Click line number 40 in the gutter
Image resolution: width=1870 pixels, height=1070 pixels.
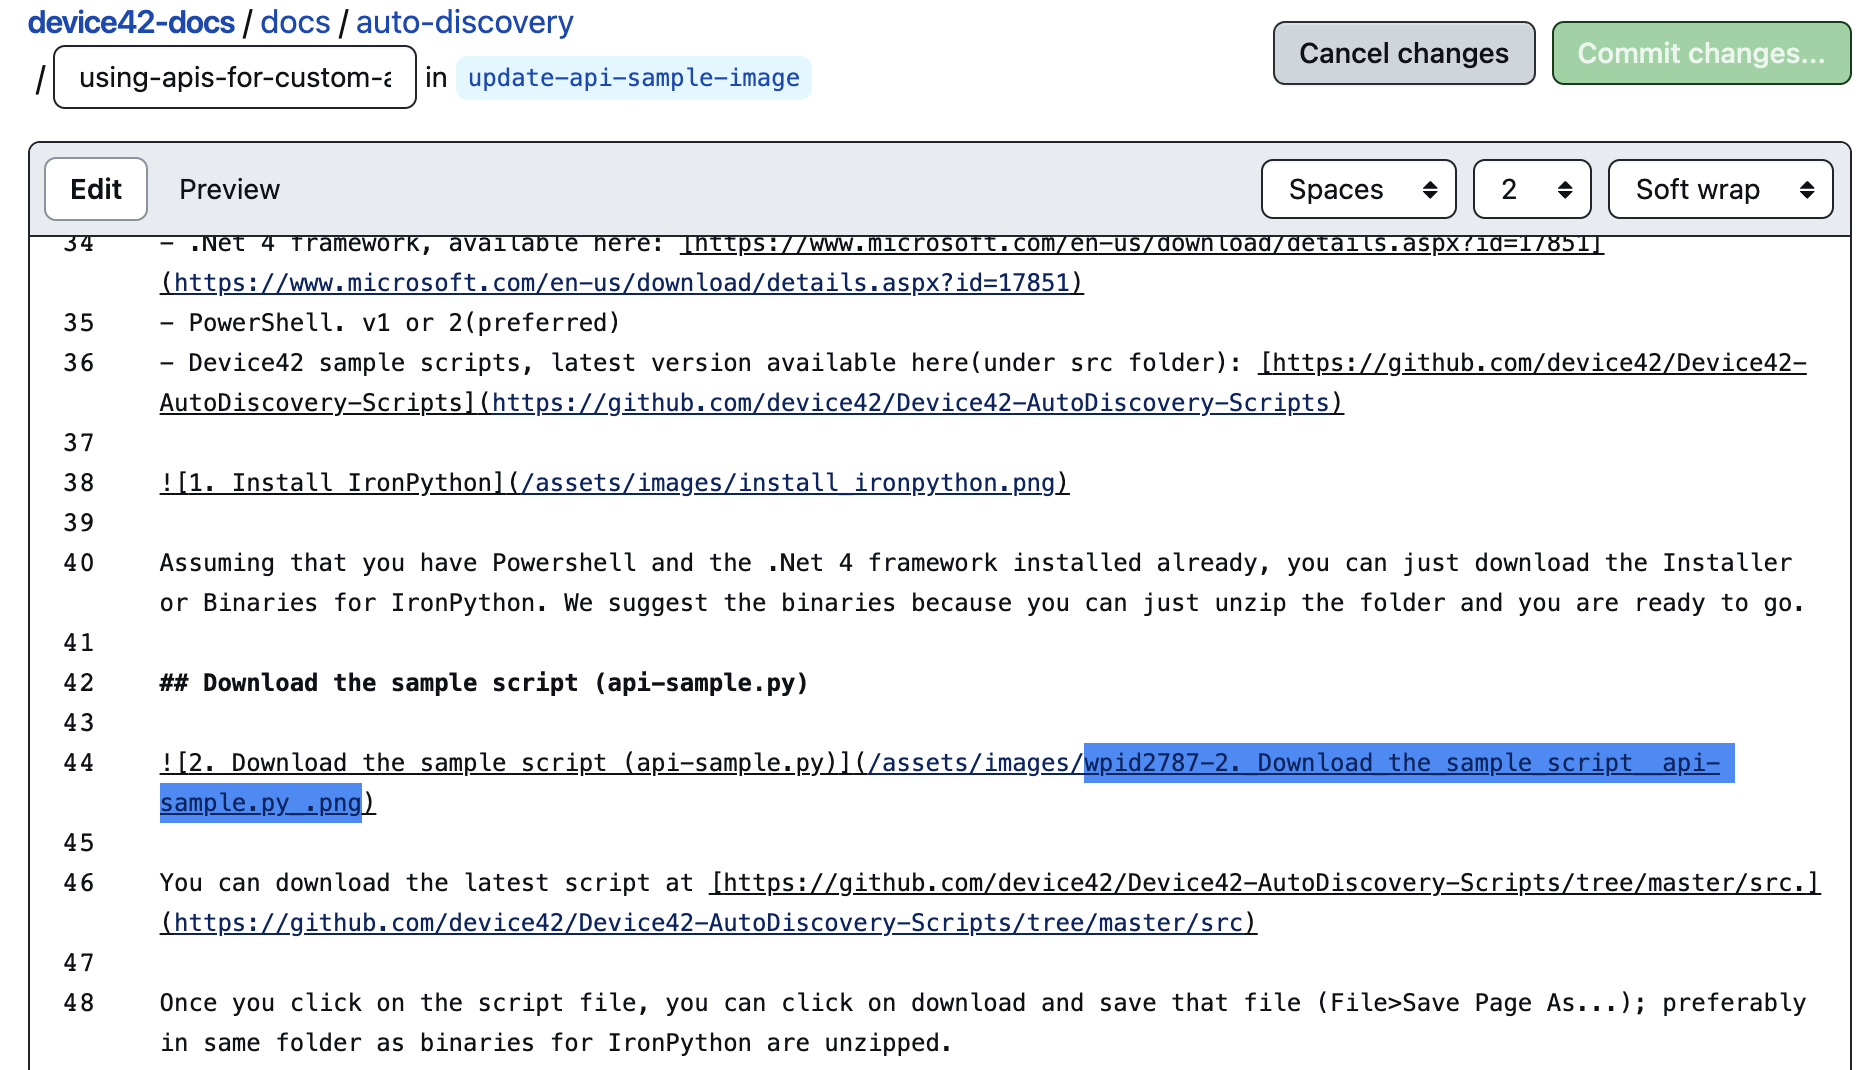point(78,563)
